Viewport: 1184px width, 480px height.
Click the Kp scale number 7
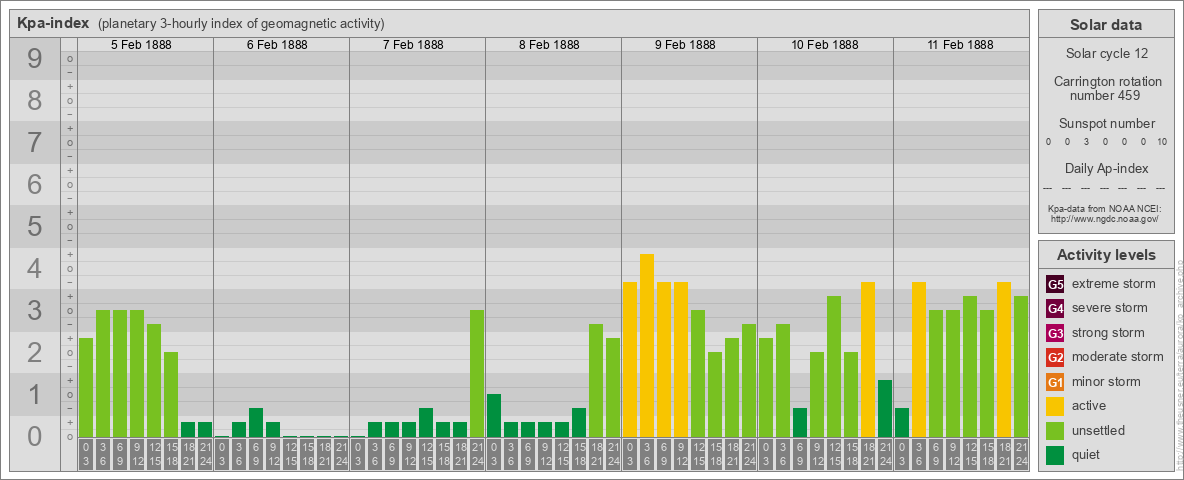[x=34, y=142]
